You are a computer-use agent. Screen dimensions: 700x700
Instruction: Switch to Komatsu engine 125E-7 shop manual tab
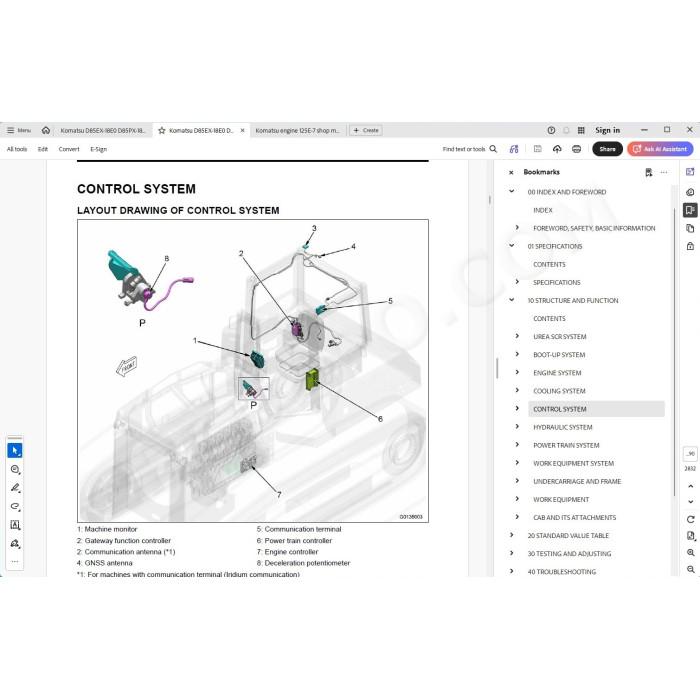tap(297, 130)
